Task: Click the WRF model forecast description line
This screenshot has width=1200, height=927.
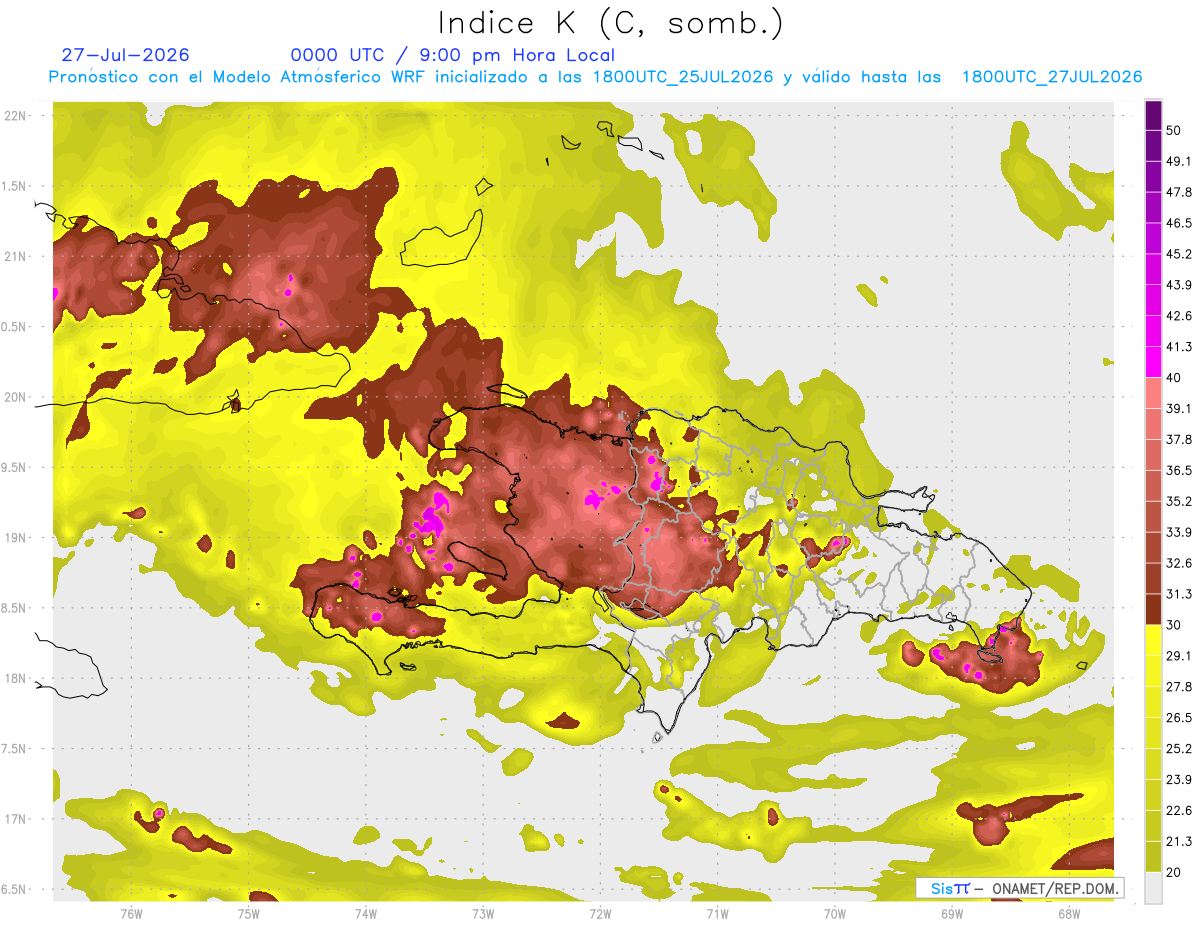Action: coord(596,77)
